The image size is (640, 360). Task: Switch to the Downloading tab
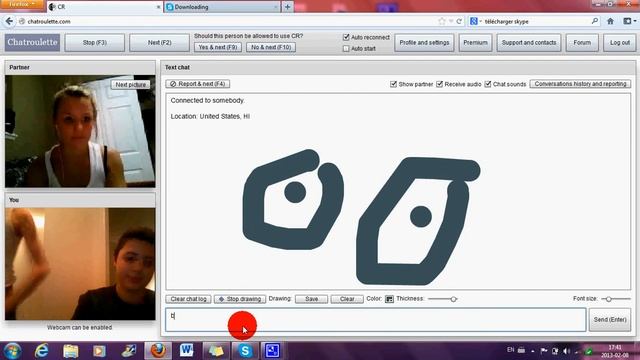tap(222, 7)
